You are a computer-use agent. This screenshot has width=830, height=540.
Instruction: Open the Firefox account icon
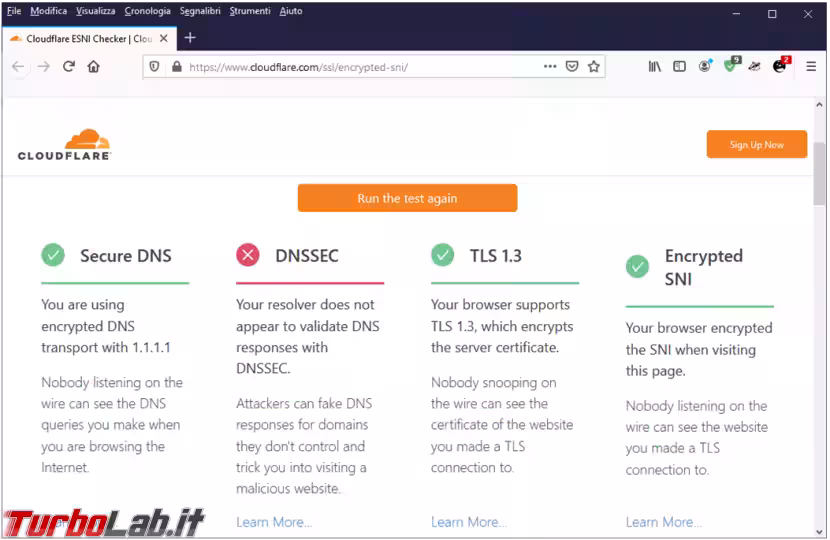(x=705, y=67)
